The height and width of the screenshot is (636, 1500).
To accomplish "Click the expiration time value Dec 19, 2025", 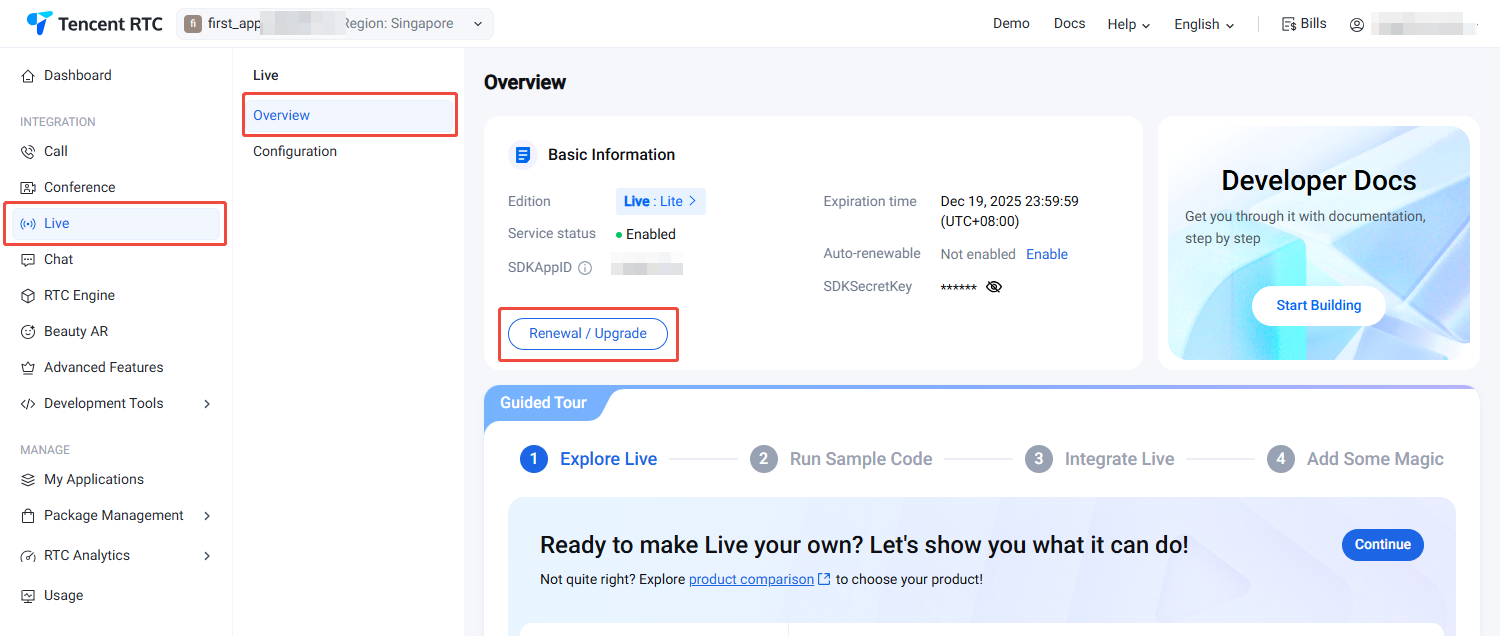I will click(x=1010, y=211).
